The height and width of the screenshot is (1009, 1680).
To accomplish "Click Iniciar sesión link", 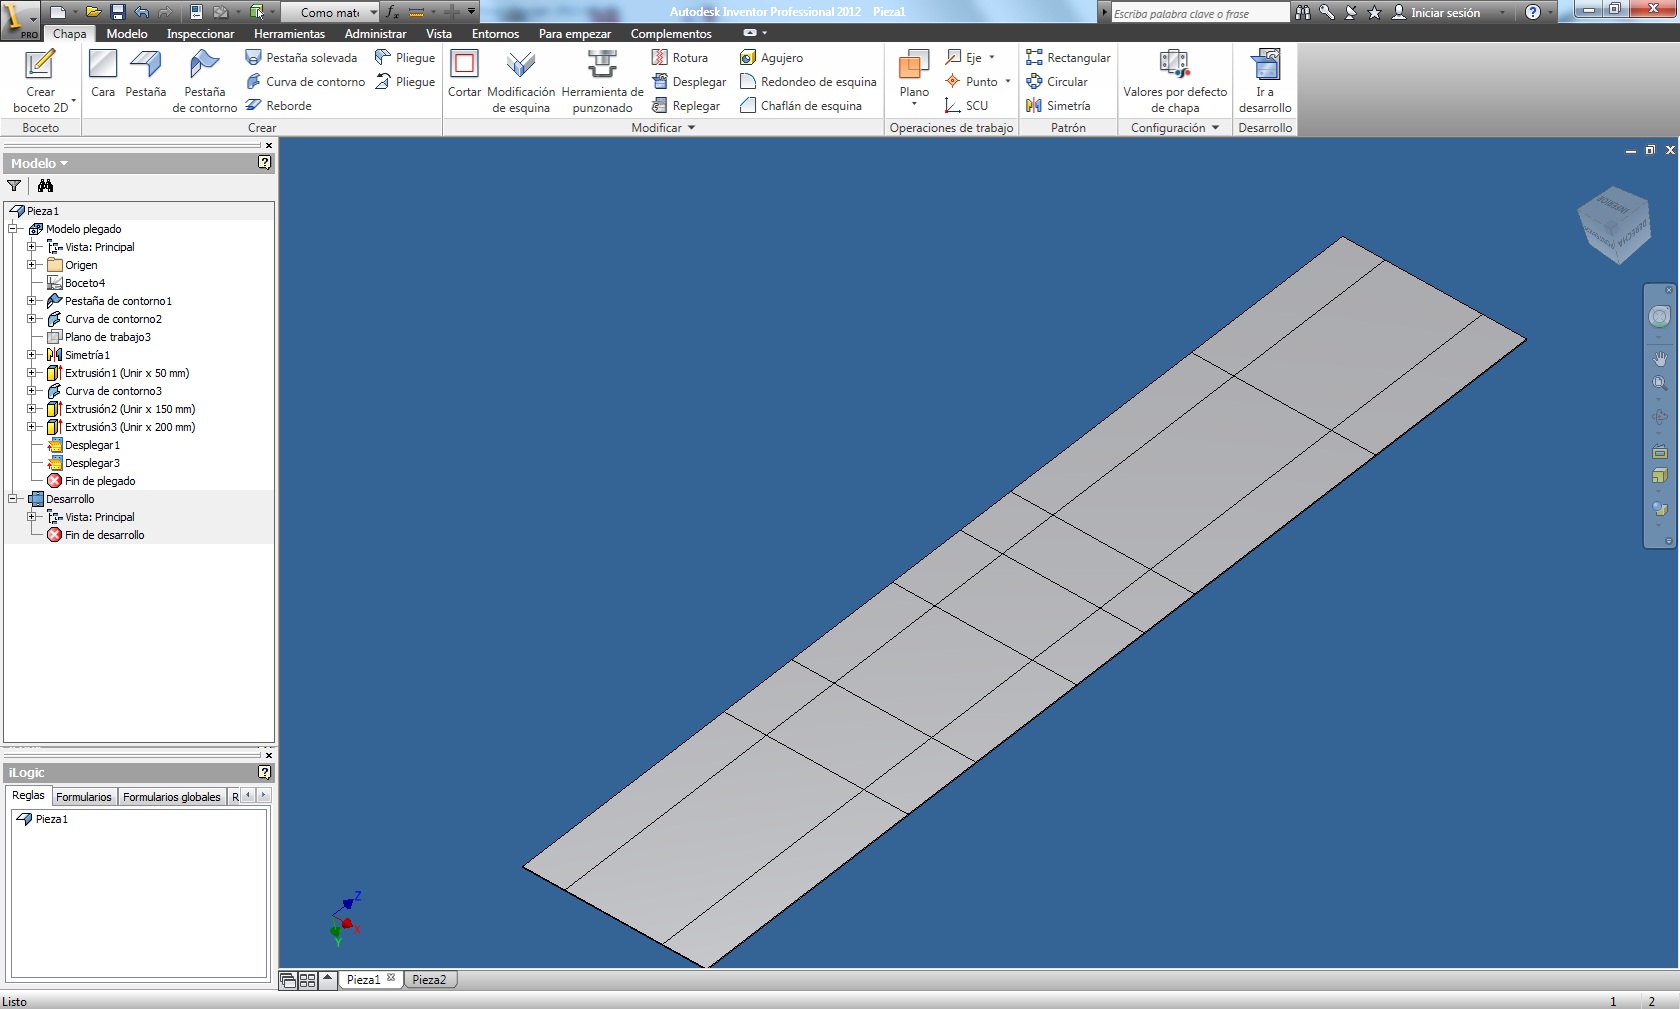I will pos(1436,12).
